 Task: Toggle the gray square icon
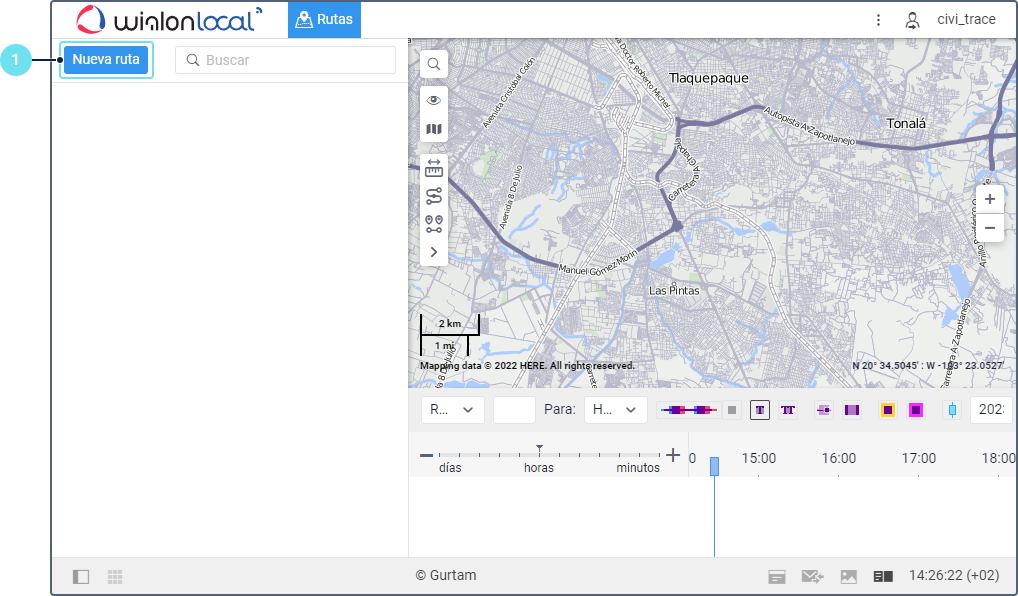click(732, 410)
